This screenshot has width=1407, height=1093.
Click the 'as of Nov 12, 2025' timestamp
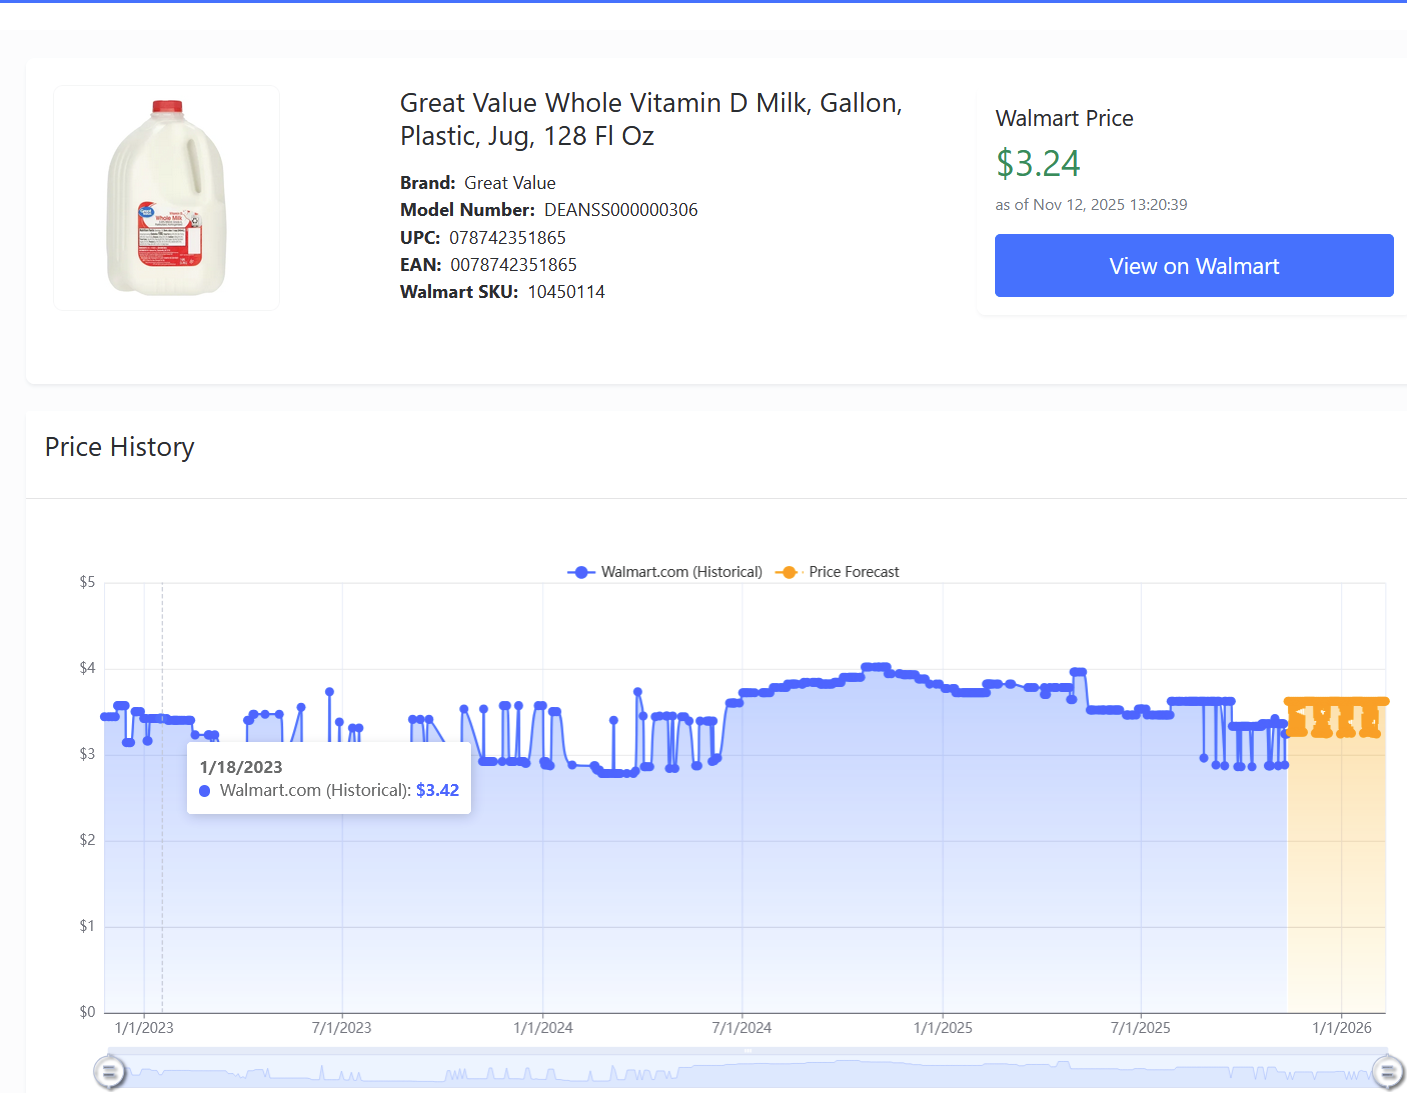click(x=1091, y=205)
